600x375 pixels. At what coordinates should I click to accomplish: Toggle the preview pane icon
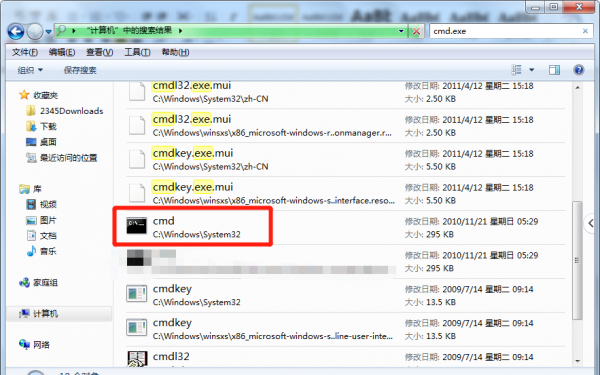tap(554, 70)
